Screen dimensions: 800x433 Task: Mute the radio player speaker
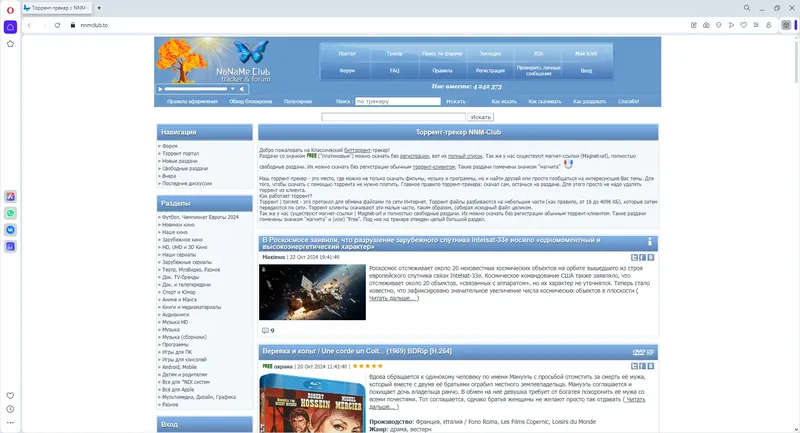click(x=242, y=89)
